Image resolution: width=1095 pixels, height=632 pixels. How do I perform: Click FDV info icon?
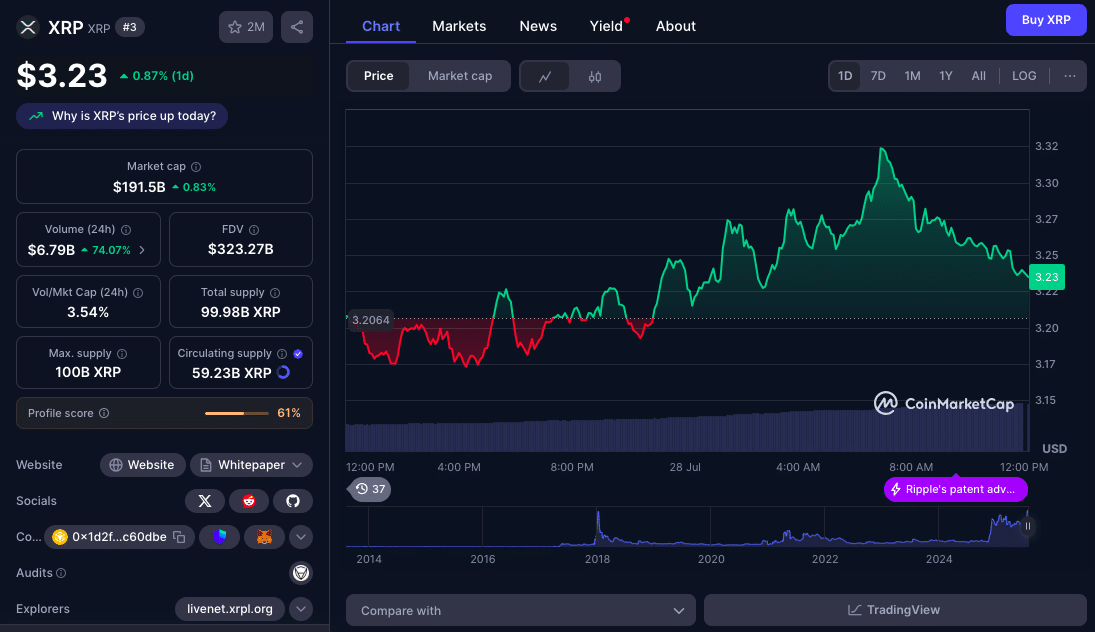(254, 230)
